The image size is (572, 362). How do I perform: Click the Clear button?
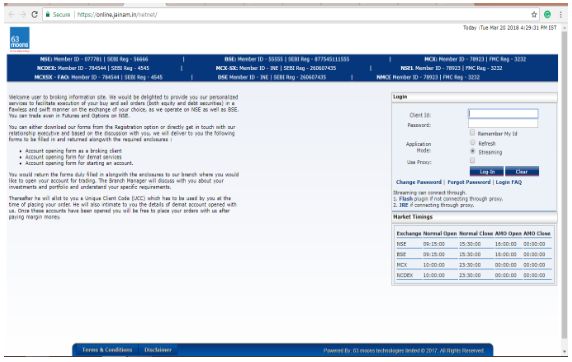pos(522,172)
